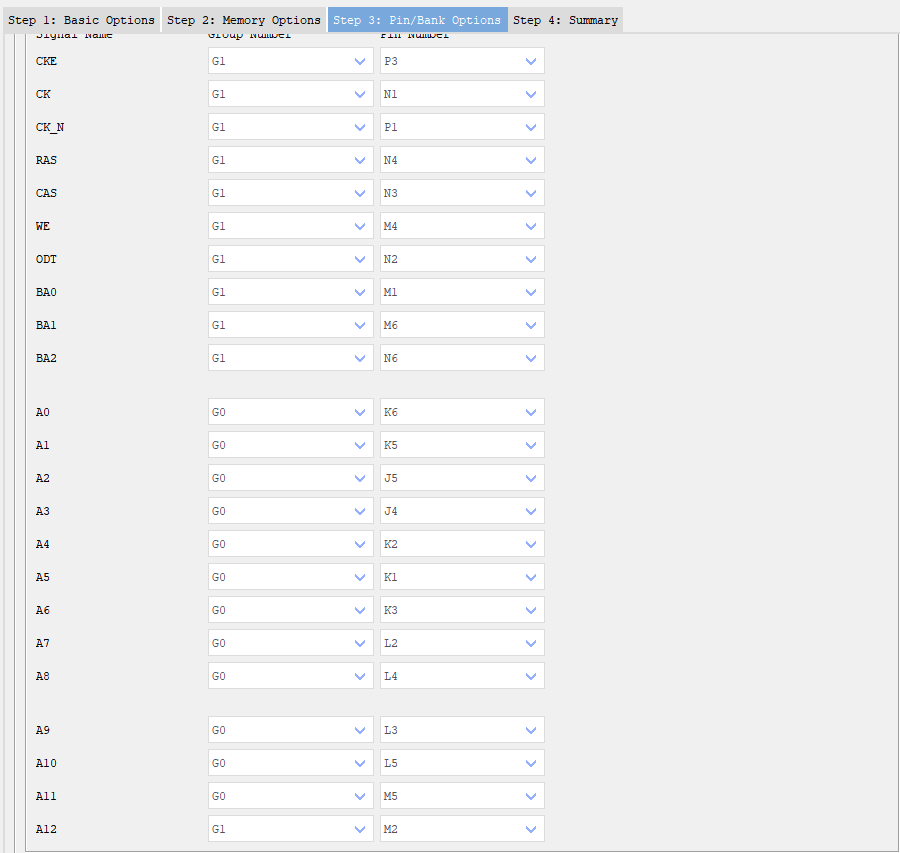Open BA1 group number dropdown
900x853 pixels.
pos(290,325)
